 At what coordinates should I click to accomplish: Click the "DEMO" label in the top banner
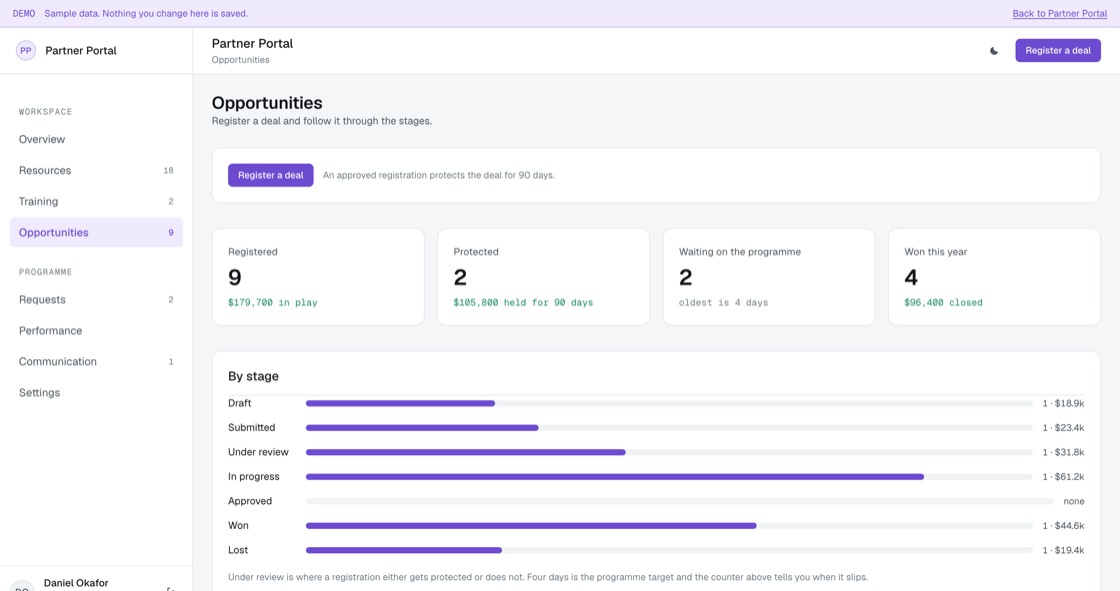point(24,14)
